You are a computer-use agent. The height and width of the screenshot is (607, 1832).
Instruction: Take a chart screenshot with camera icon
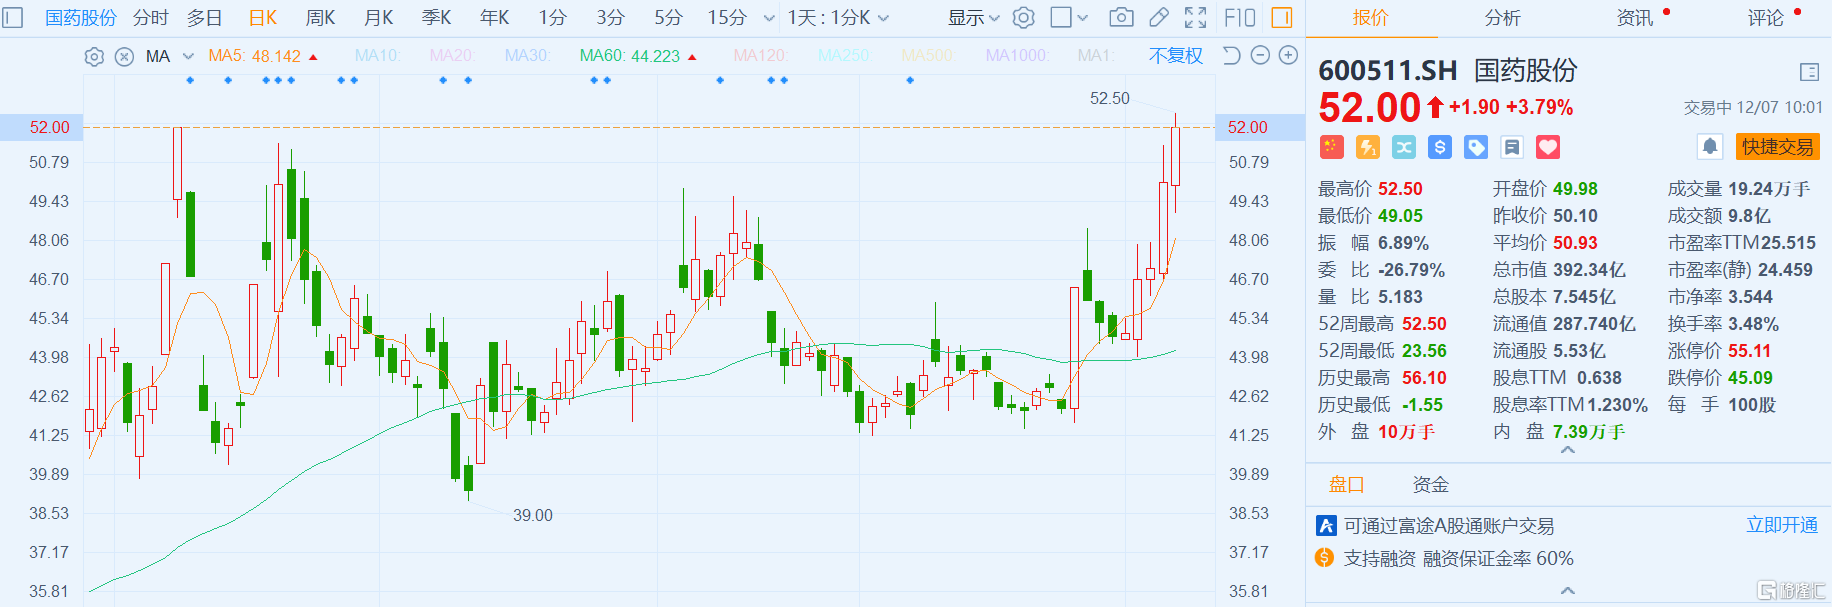point(1121,18)
